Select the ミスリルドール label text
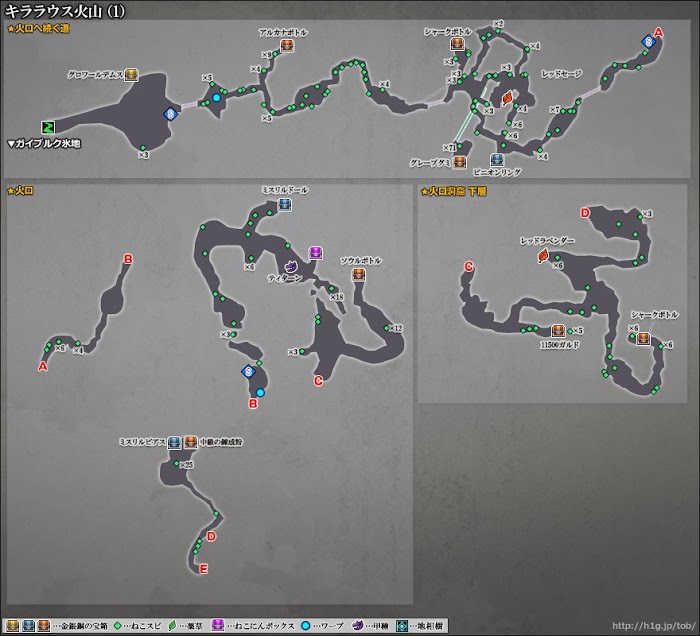 coord(285,190)
